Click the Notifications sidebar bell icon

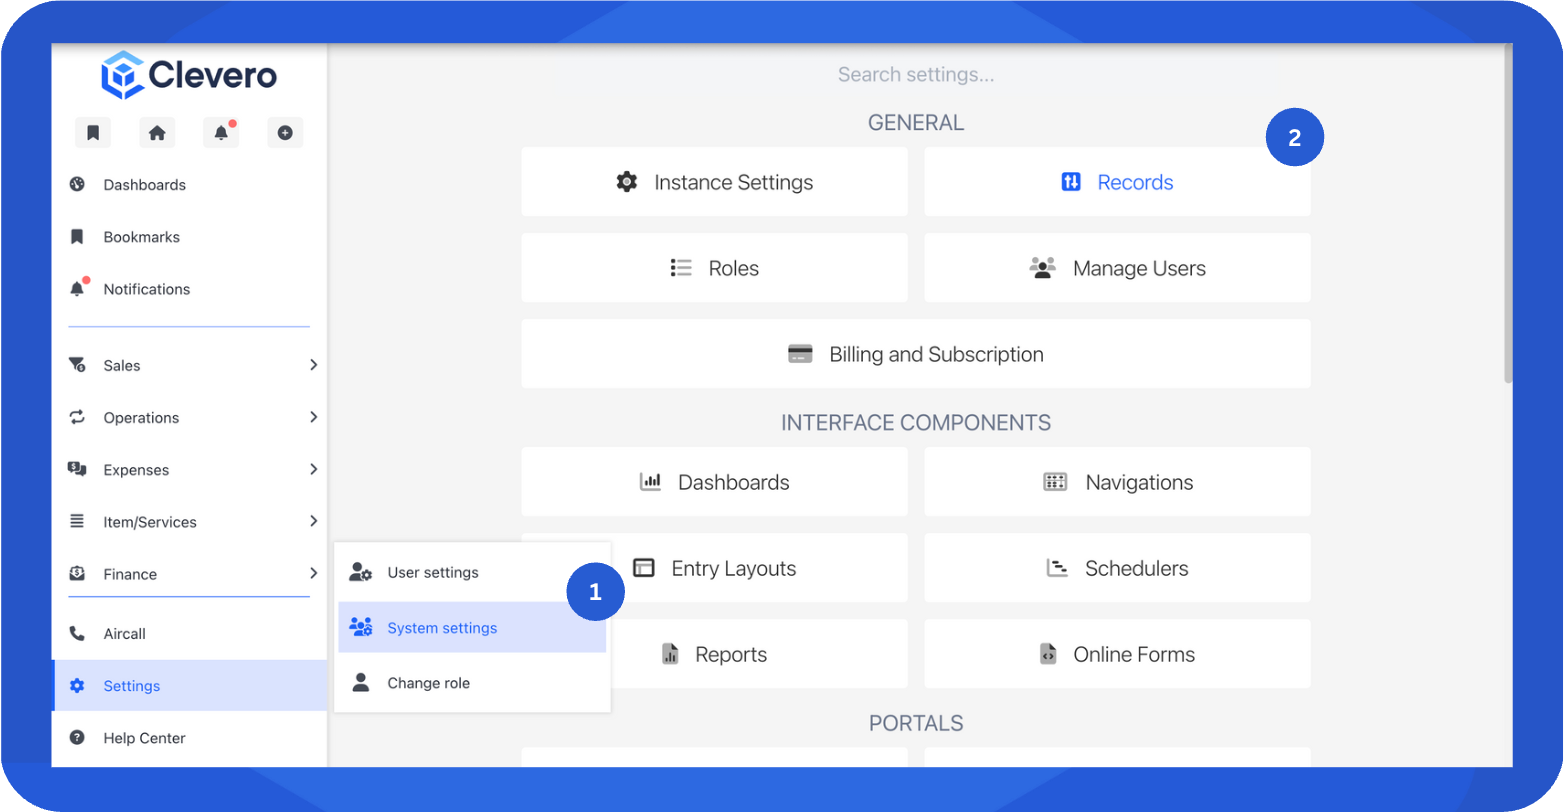click(x=77, y=289)
